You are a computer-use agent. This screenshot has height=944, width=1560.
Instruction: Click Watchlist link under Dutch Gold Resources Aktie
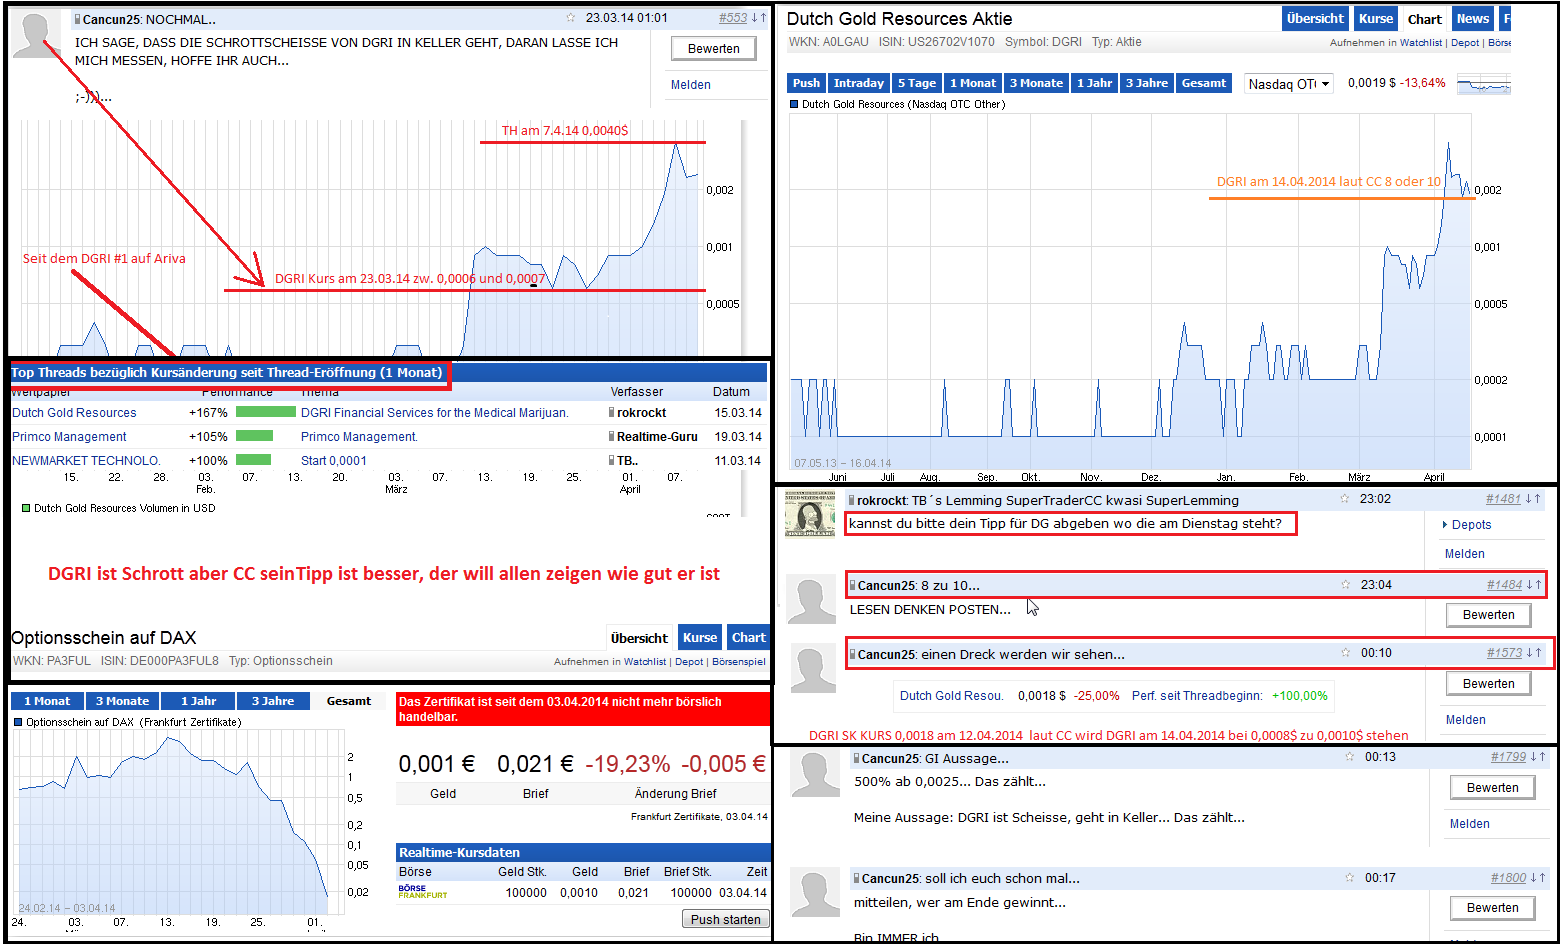coord(1421,43)
